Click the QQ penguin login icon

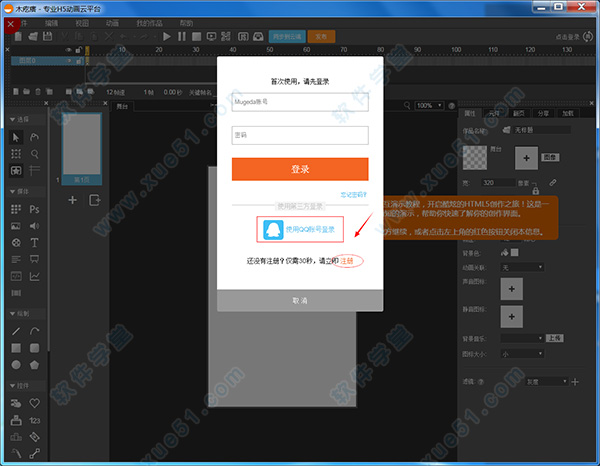pos(271,229)
